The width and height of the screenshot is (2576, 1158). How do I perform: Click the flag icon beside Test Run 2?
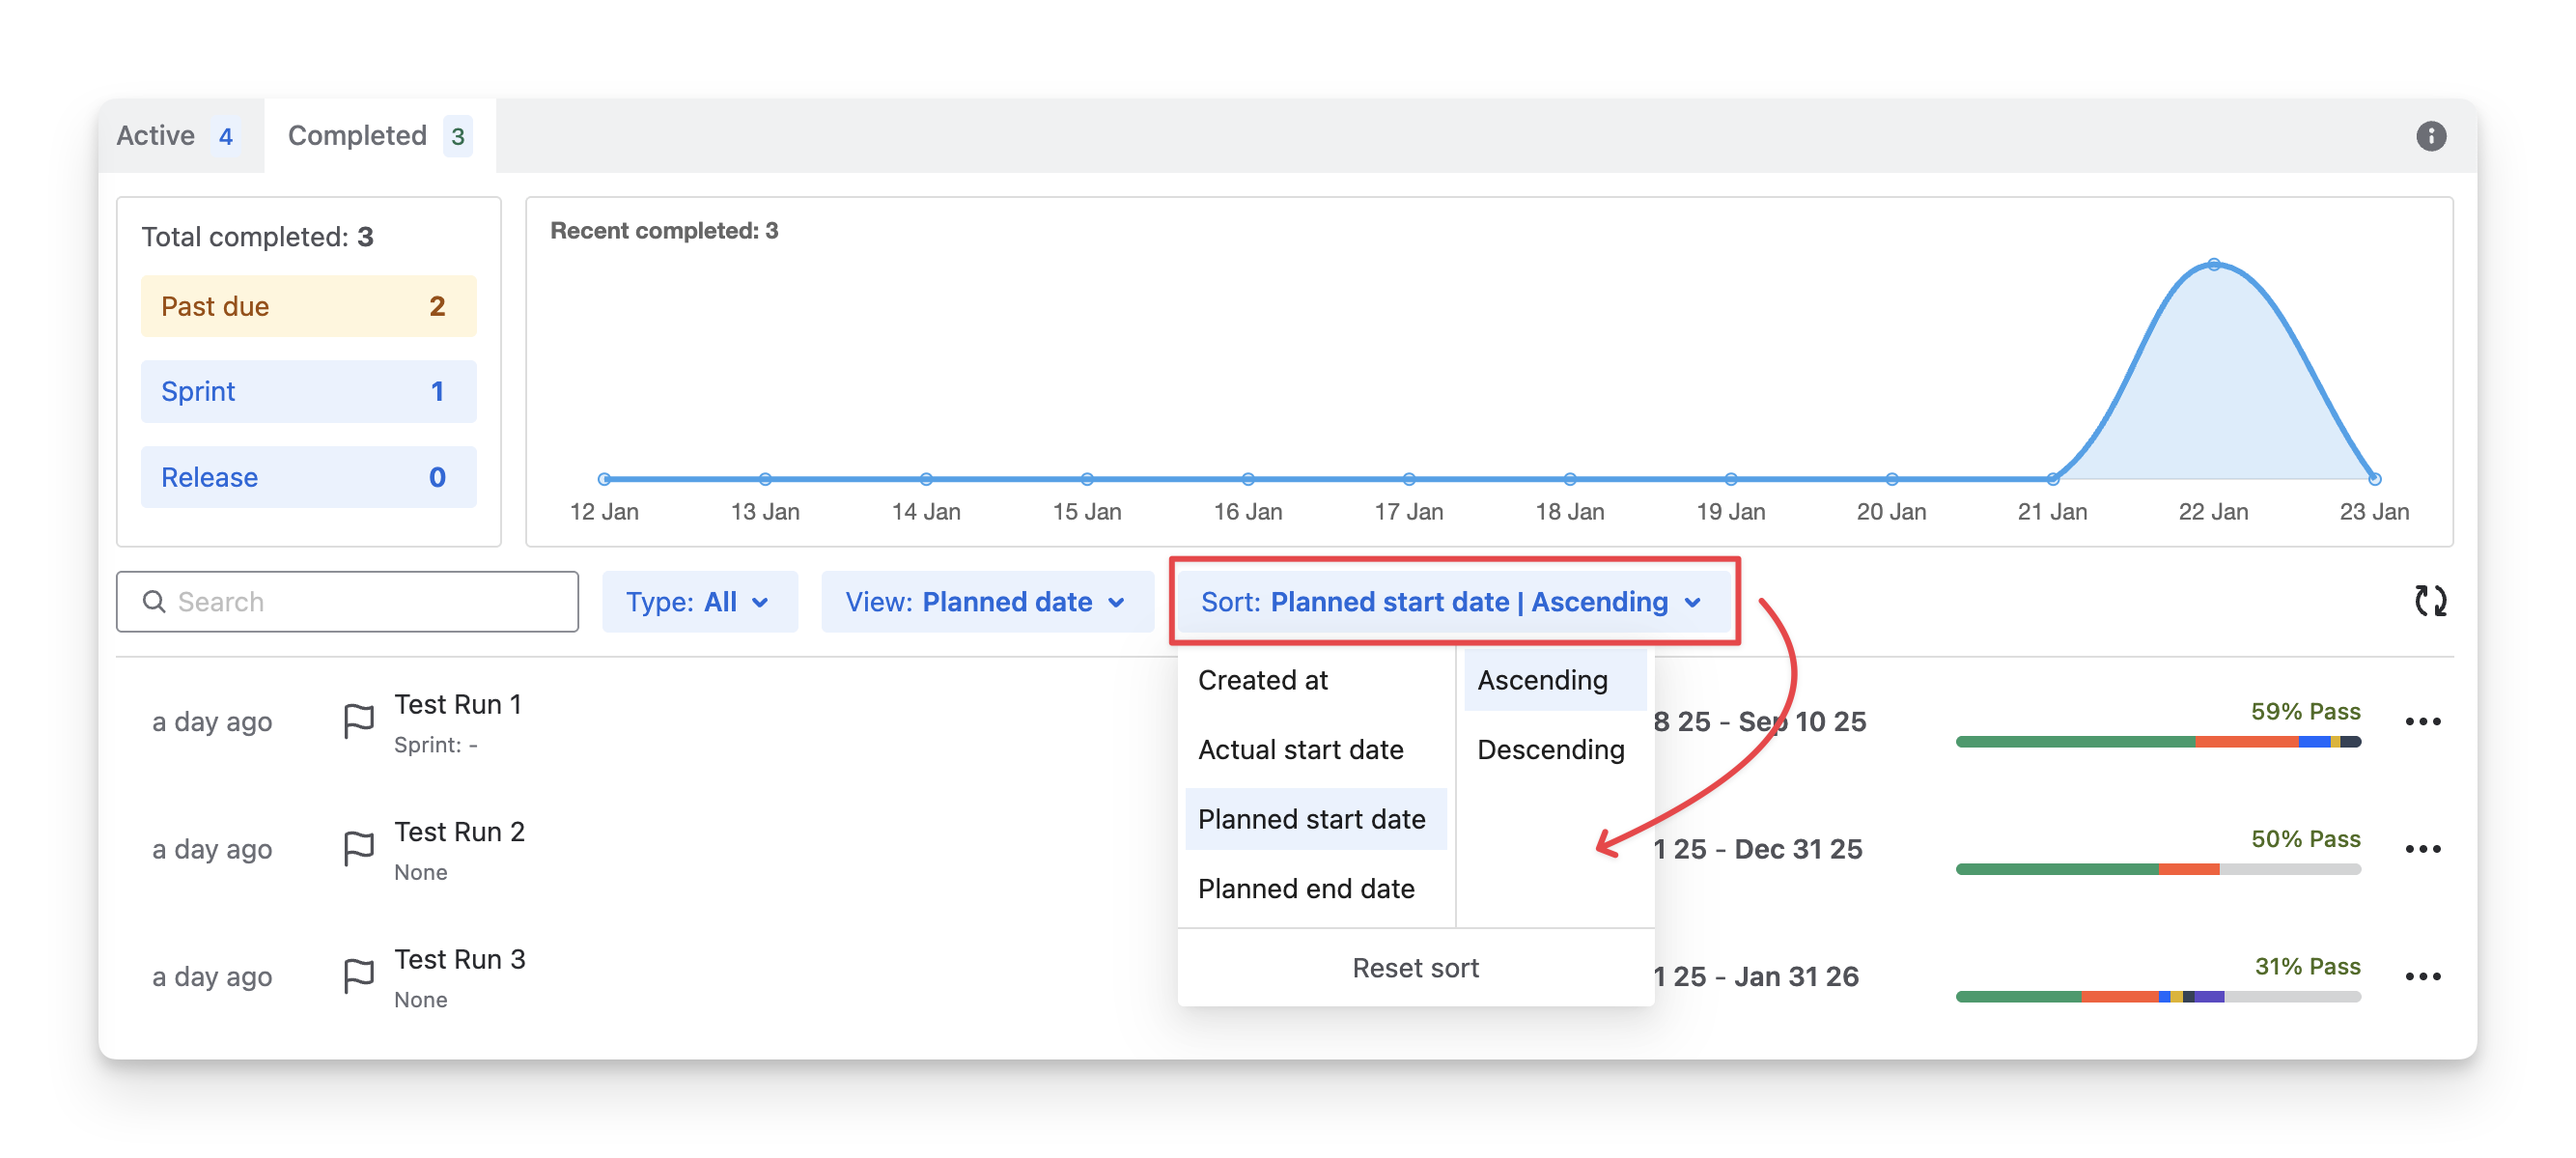(358, 848)
